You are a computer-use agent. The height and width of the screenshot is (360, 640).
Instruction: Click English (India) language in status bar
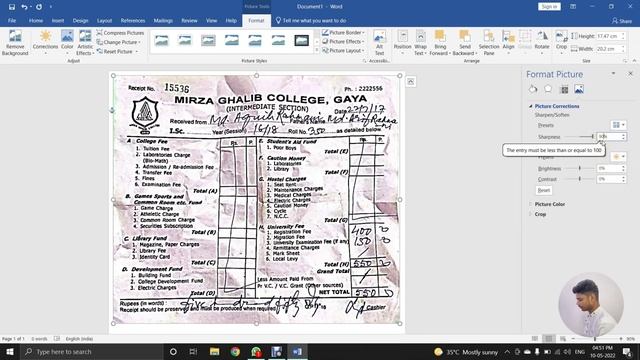point(79,339)
